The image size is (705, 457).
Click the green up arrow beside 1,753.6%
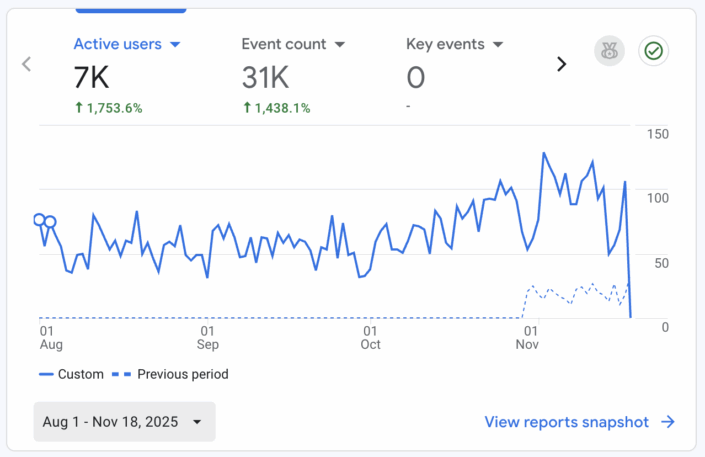pyautogui.click(x=79, y=107)
